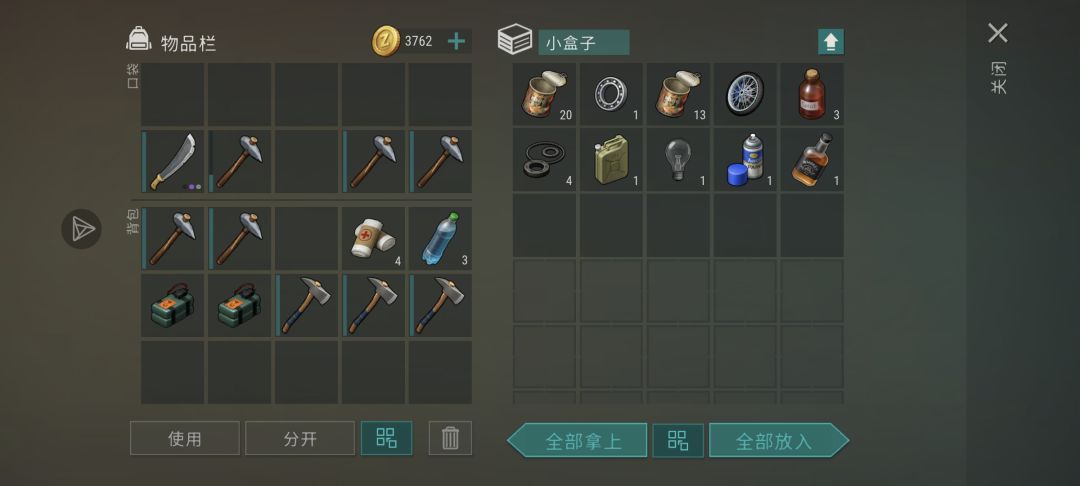Select the whiskey bottle item
The image size is (1080, 486).
pyautogui.click(x=811, y=160)
